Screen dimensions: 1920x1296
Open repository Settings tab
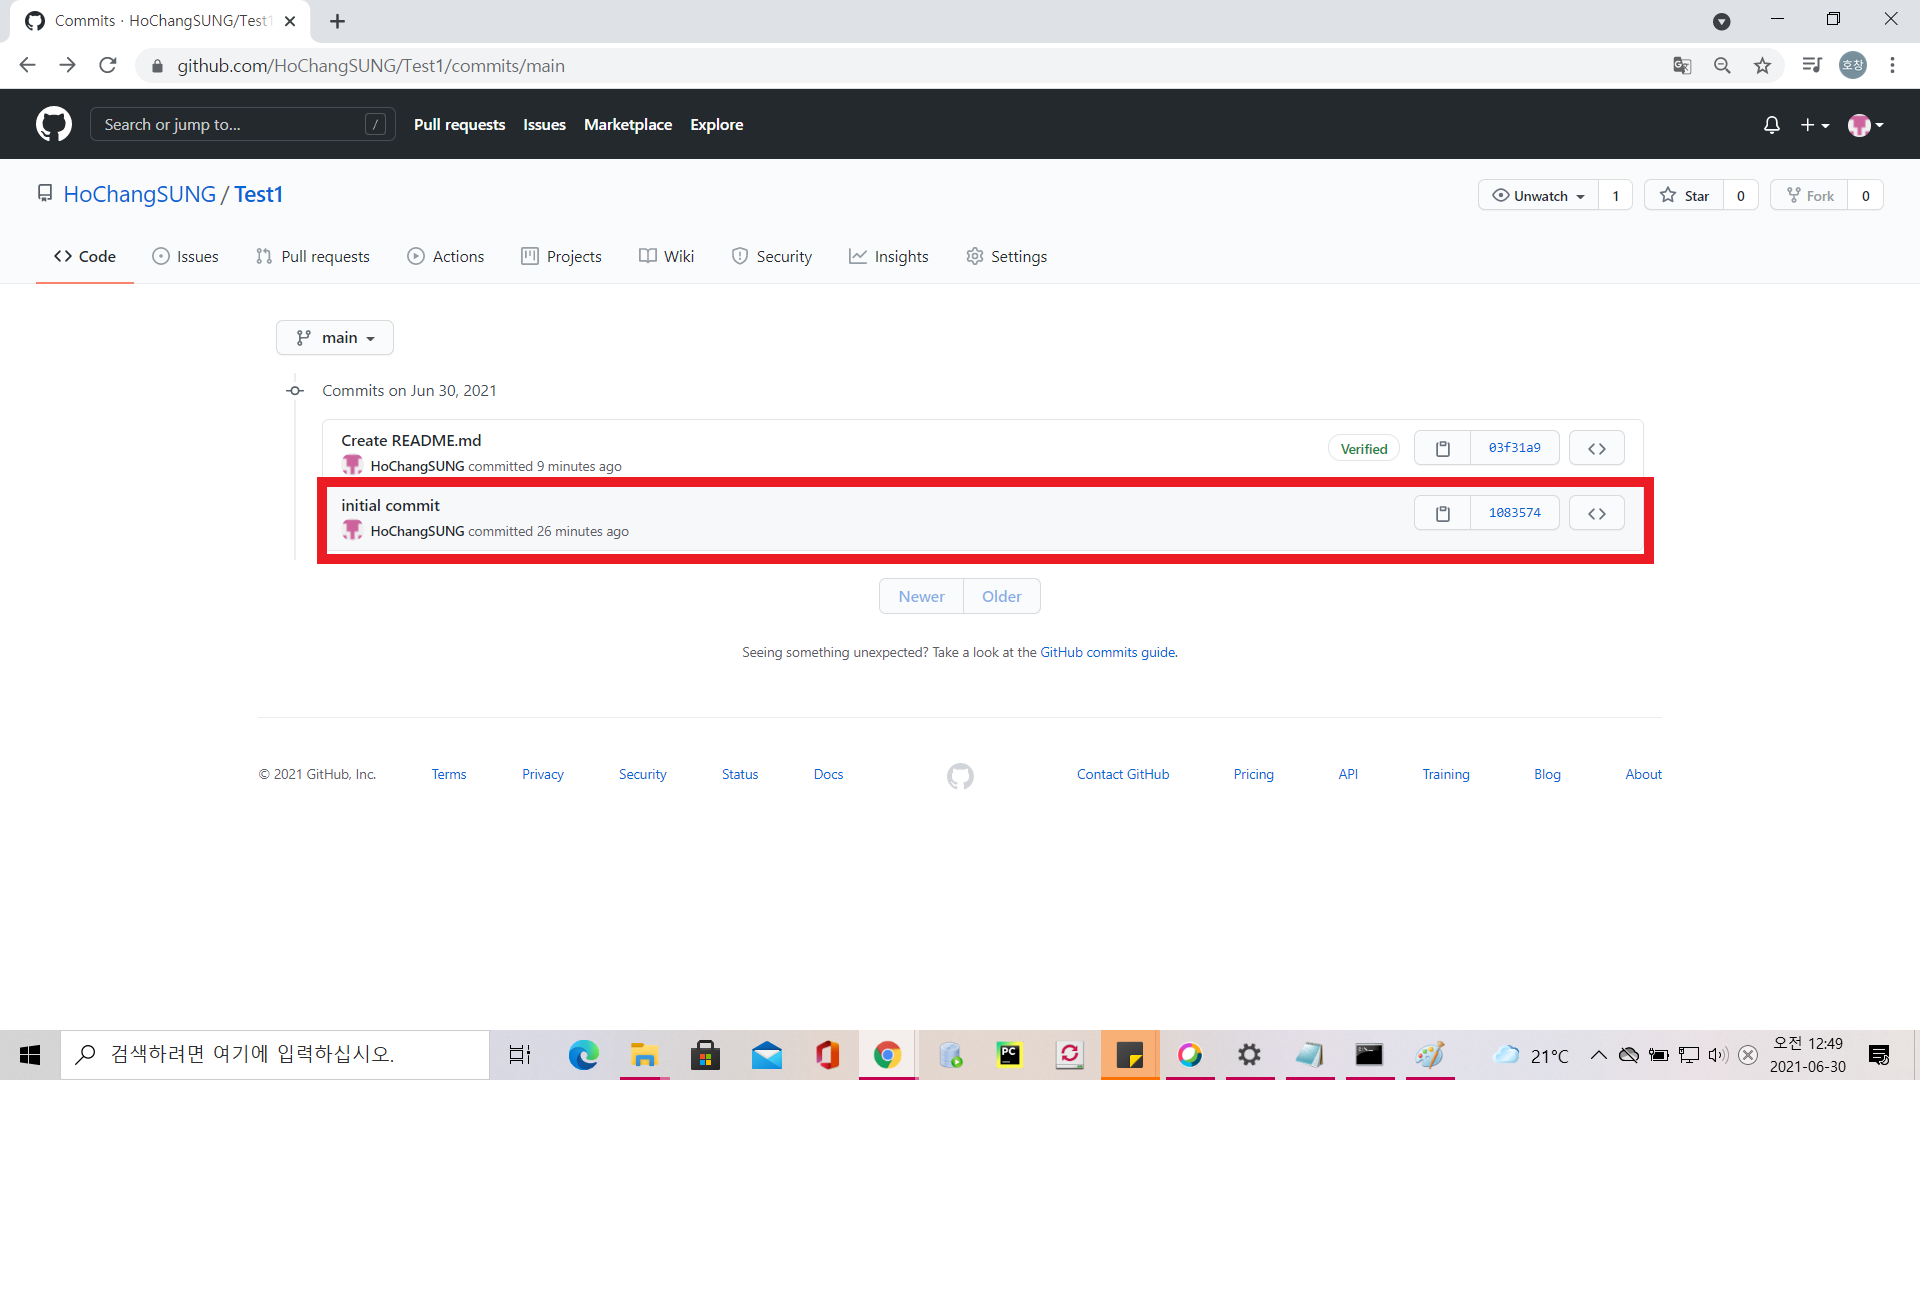[x=1007, y=256]
